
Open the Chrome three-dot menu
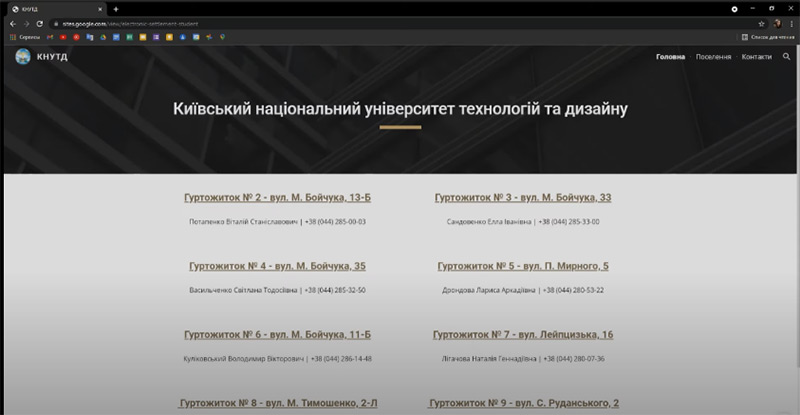(792, 23)
